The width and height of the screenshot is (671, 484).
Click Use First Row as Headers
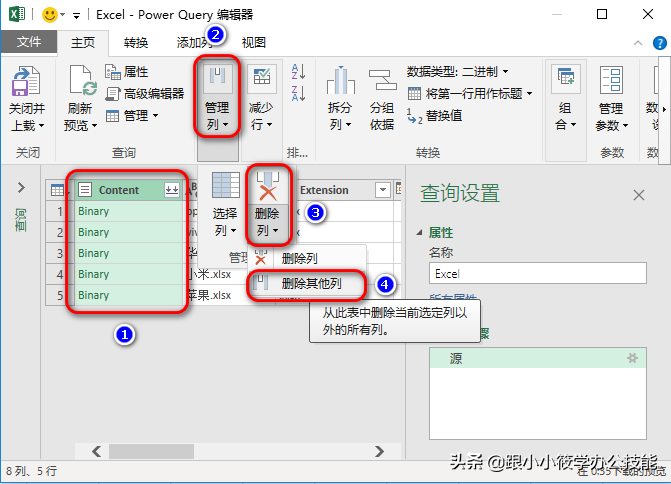466,93
